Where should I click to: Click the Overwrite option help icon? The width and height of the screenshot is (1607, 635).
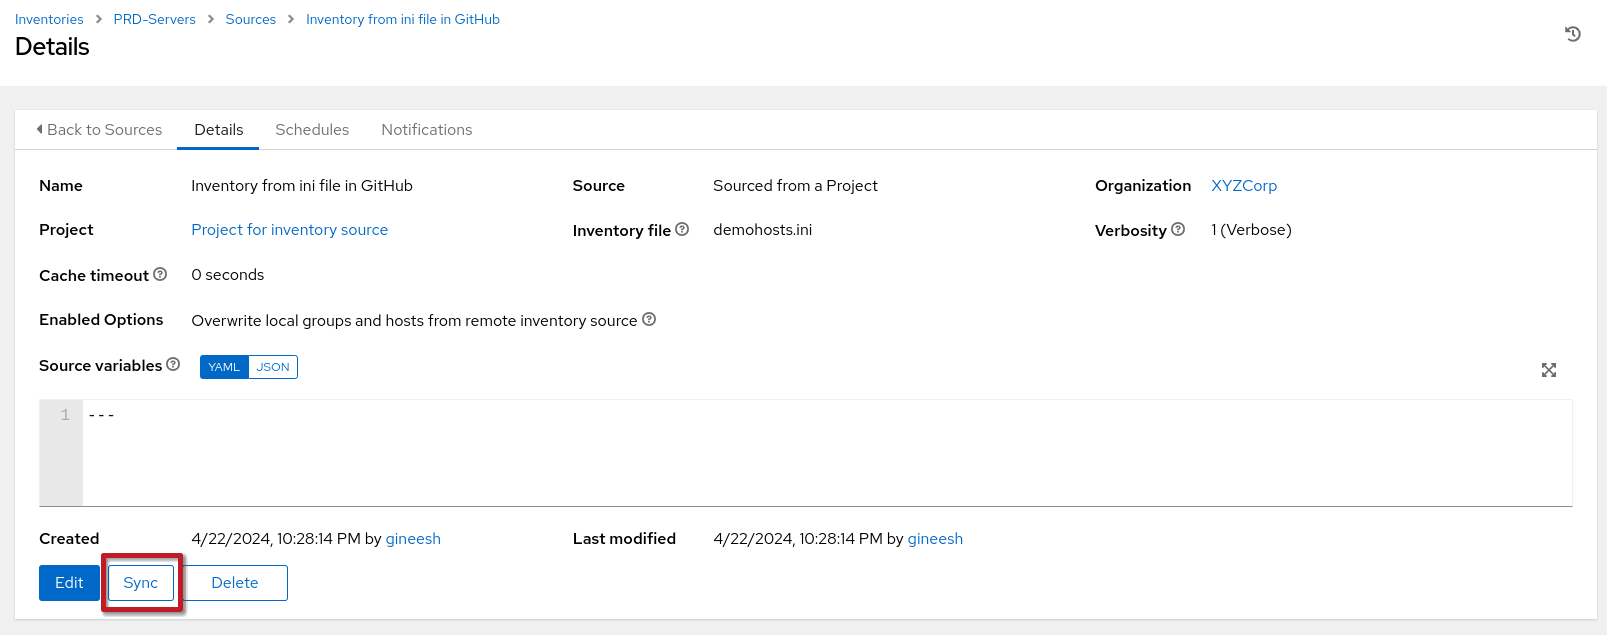tap(649, 319)
